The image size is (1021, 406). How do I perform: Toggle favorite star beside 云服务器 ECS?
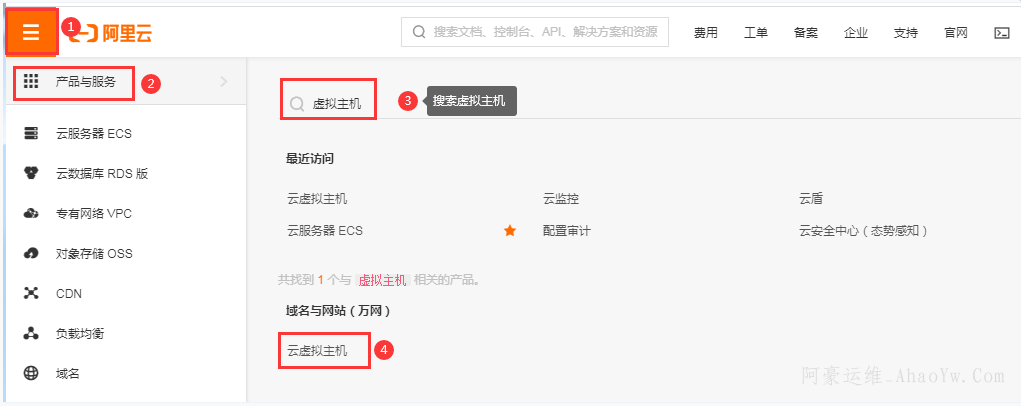point(510,231)
